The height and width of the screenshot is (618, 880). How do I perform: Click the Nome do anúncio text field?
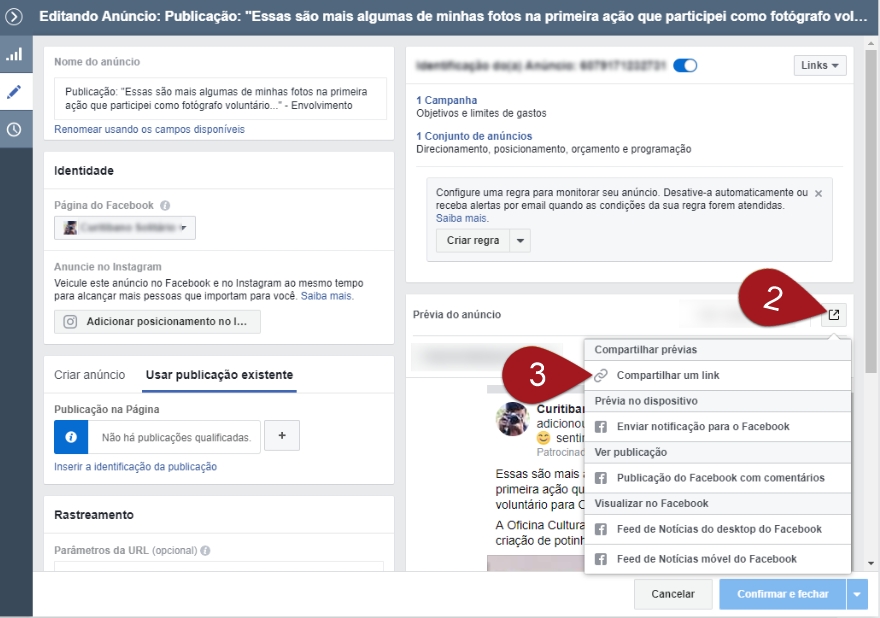(220, 98)
